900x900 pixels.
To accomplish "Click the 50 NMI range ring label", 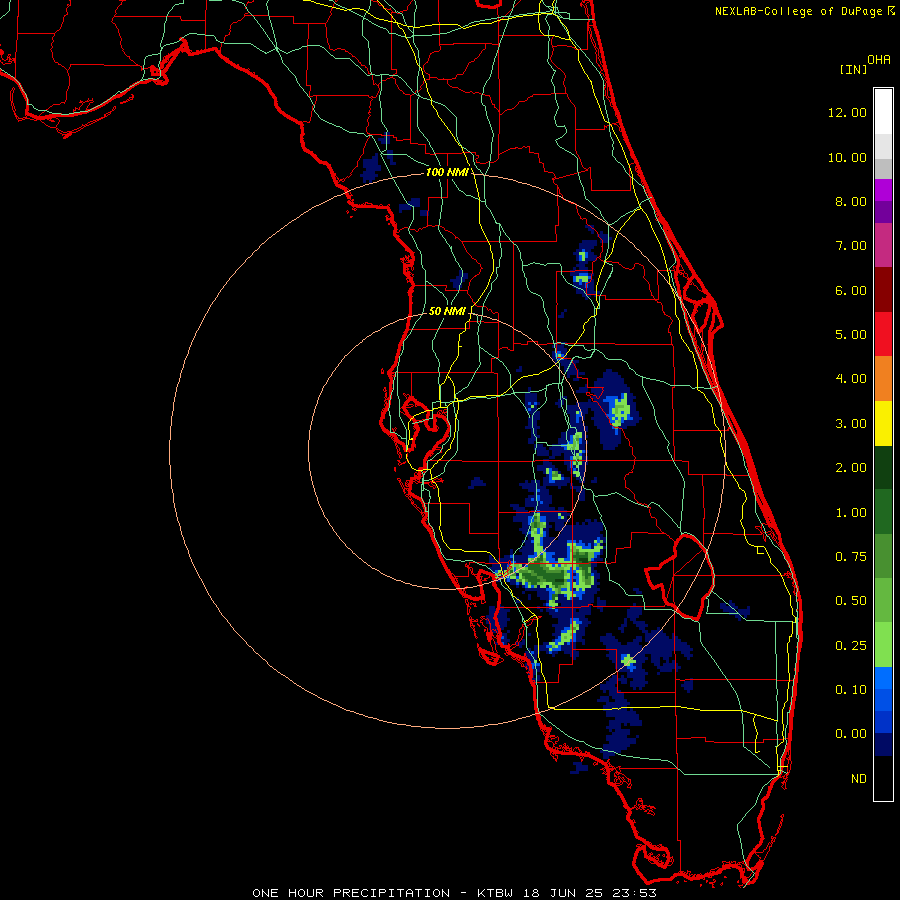I will point(447,311).
